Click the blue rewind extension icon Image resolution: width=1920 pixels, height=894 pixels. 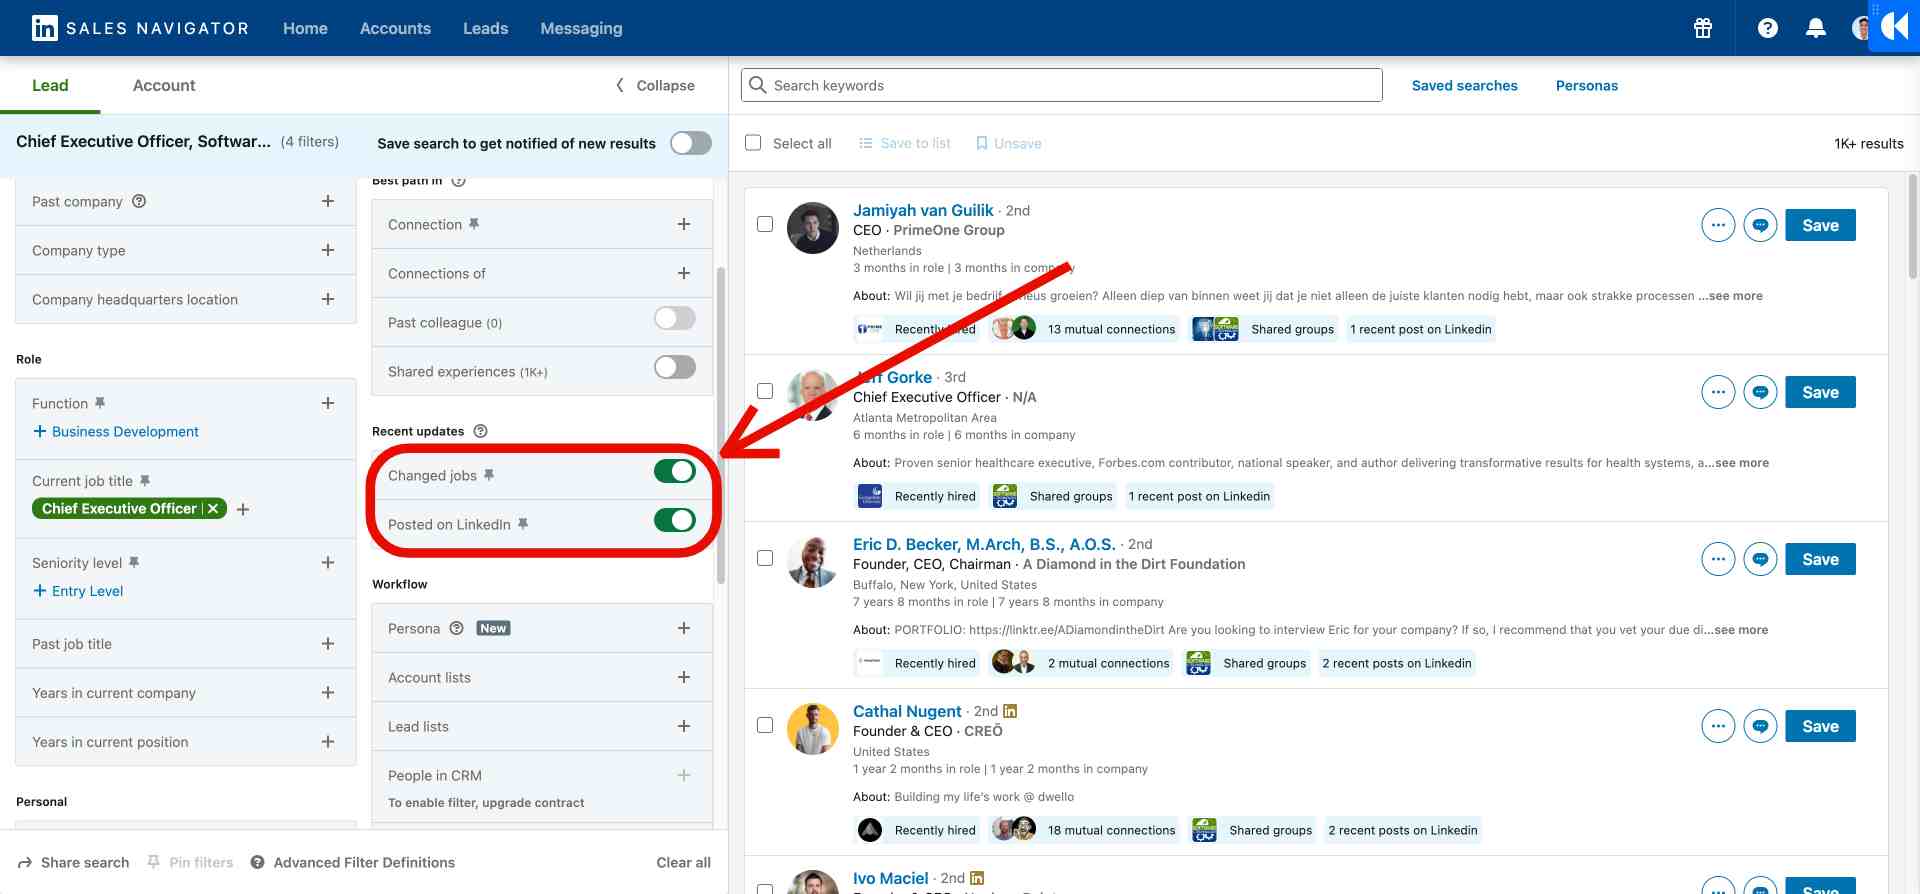[1894, 26]
